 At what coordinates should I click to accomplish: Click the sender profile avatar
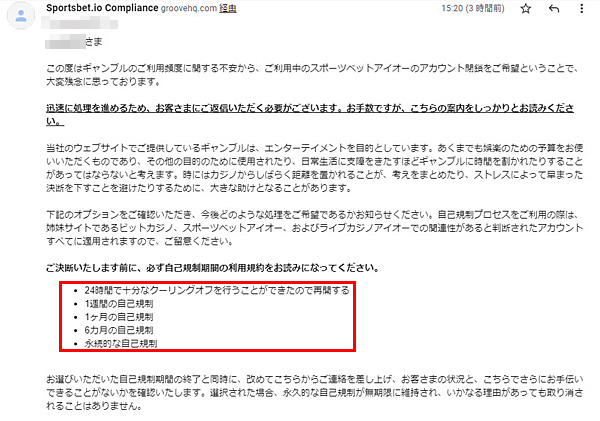click(21, 15)
